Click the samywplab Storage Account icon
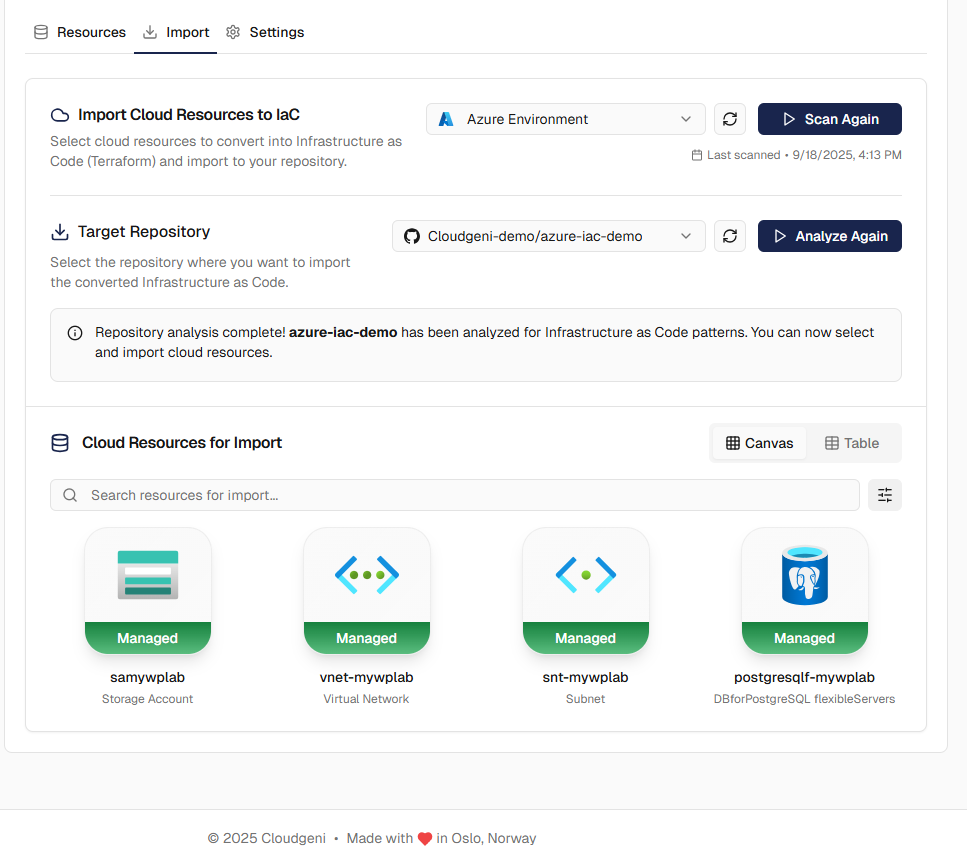Image resolution: width=967 pixels, height=859 pixels. 148,575
